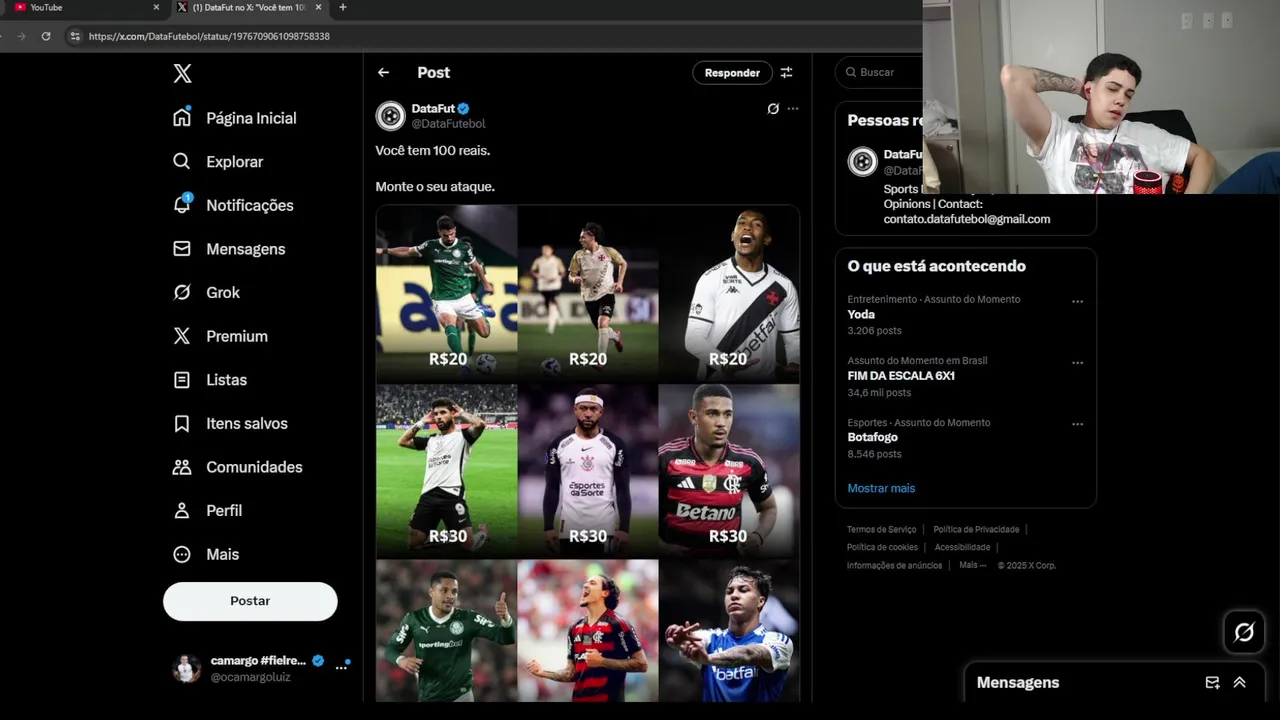Open the Perfil person icon
This screenshot has width=1280, height=720.
point(182,510)
